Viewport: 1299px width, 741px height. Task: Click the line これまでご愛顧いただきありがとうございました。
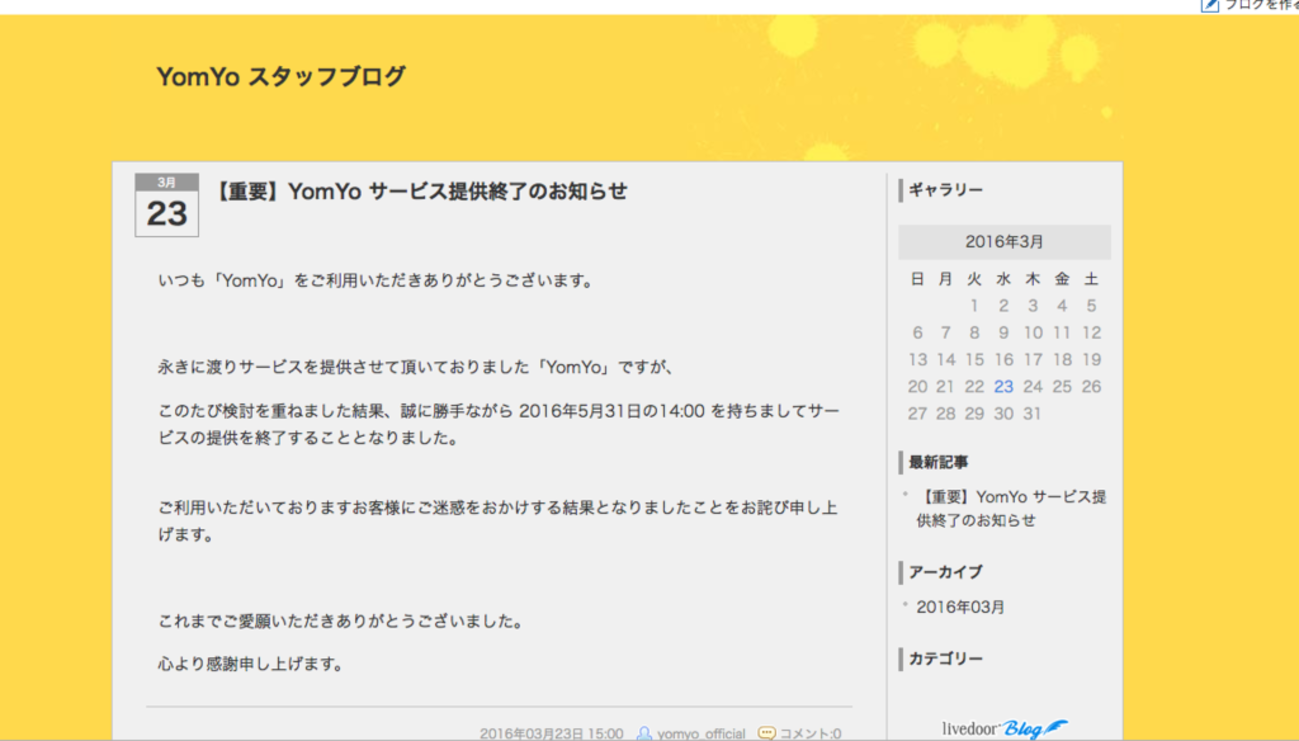click(341, 621)
